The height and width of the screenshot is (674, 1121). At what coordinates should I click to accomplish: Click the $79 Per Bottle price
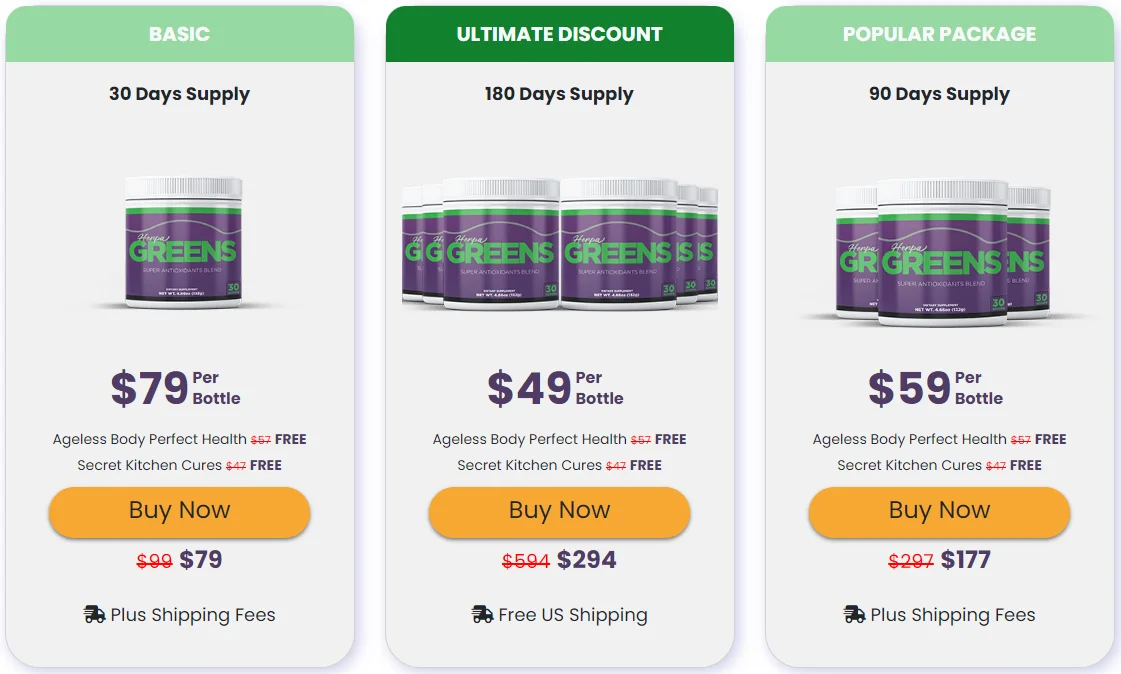pos(176,388)
